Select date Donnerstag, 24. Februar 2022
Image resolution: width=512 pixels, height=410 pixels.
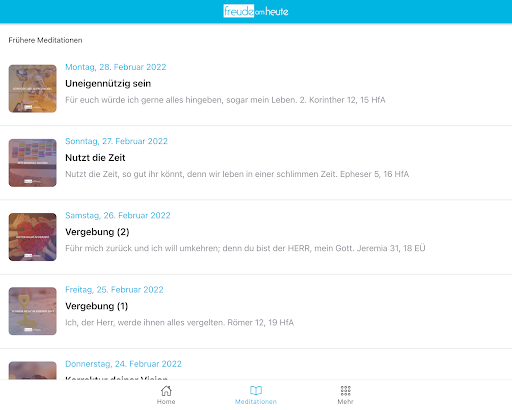[x=123, y=364]
